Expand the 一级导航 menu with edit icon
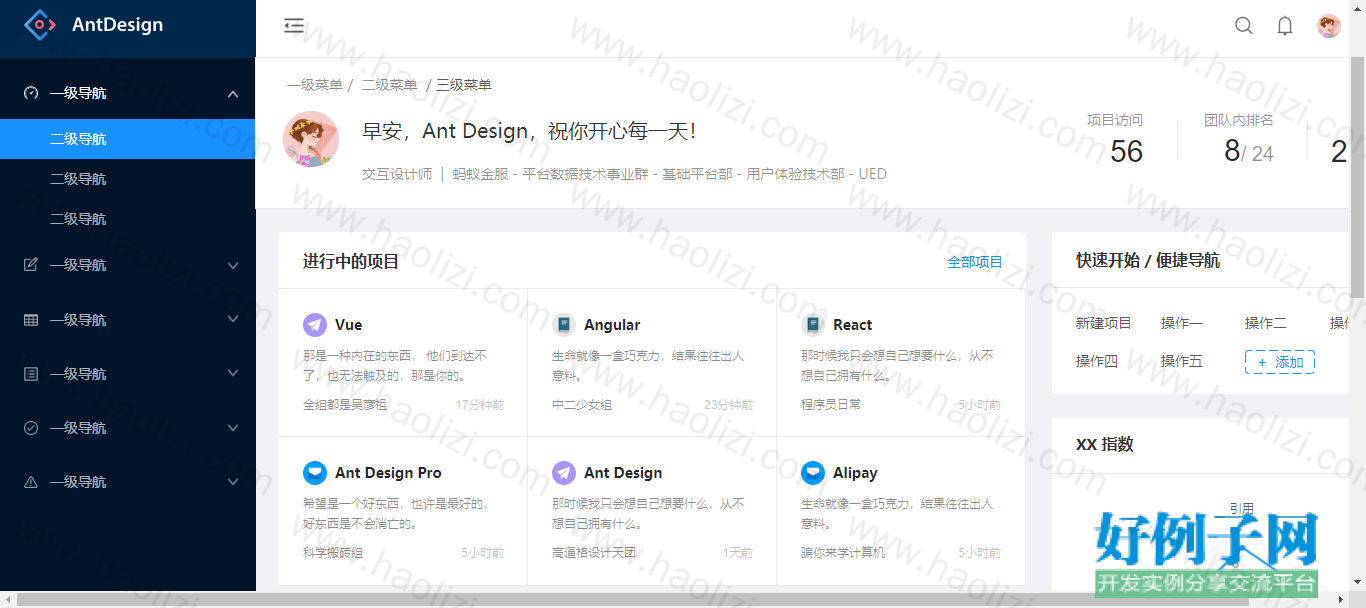The image size is (1366, 608). 233,265
